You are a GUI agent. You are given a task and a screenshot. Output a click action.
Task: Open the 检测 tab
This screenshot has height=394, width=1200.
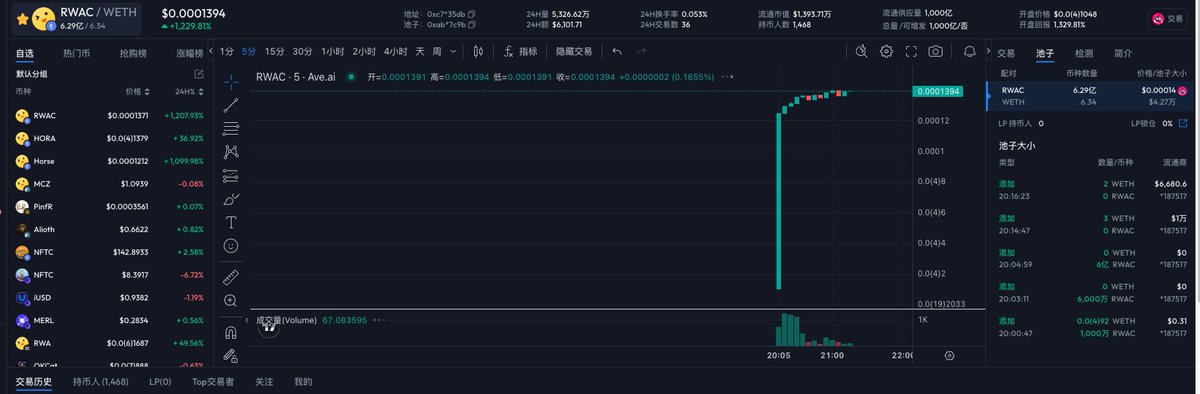(1084, 53)
